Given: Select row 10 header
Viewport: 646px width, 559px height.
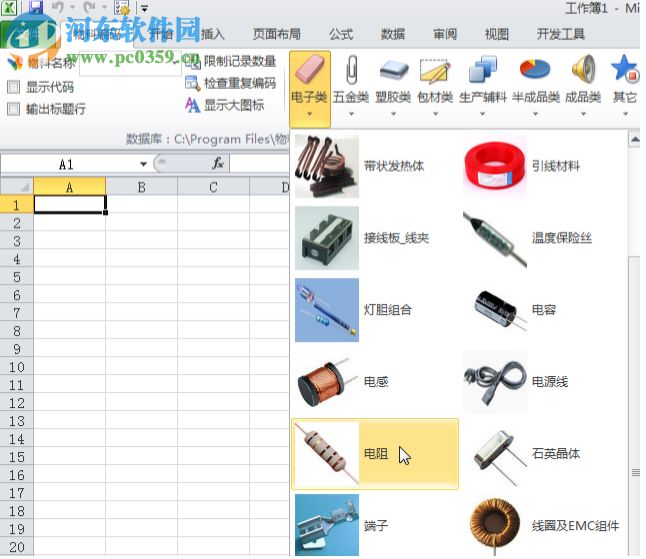Looking at the screenshot, I should tap(16, 367).
